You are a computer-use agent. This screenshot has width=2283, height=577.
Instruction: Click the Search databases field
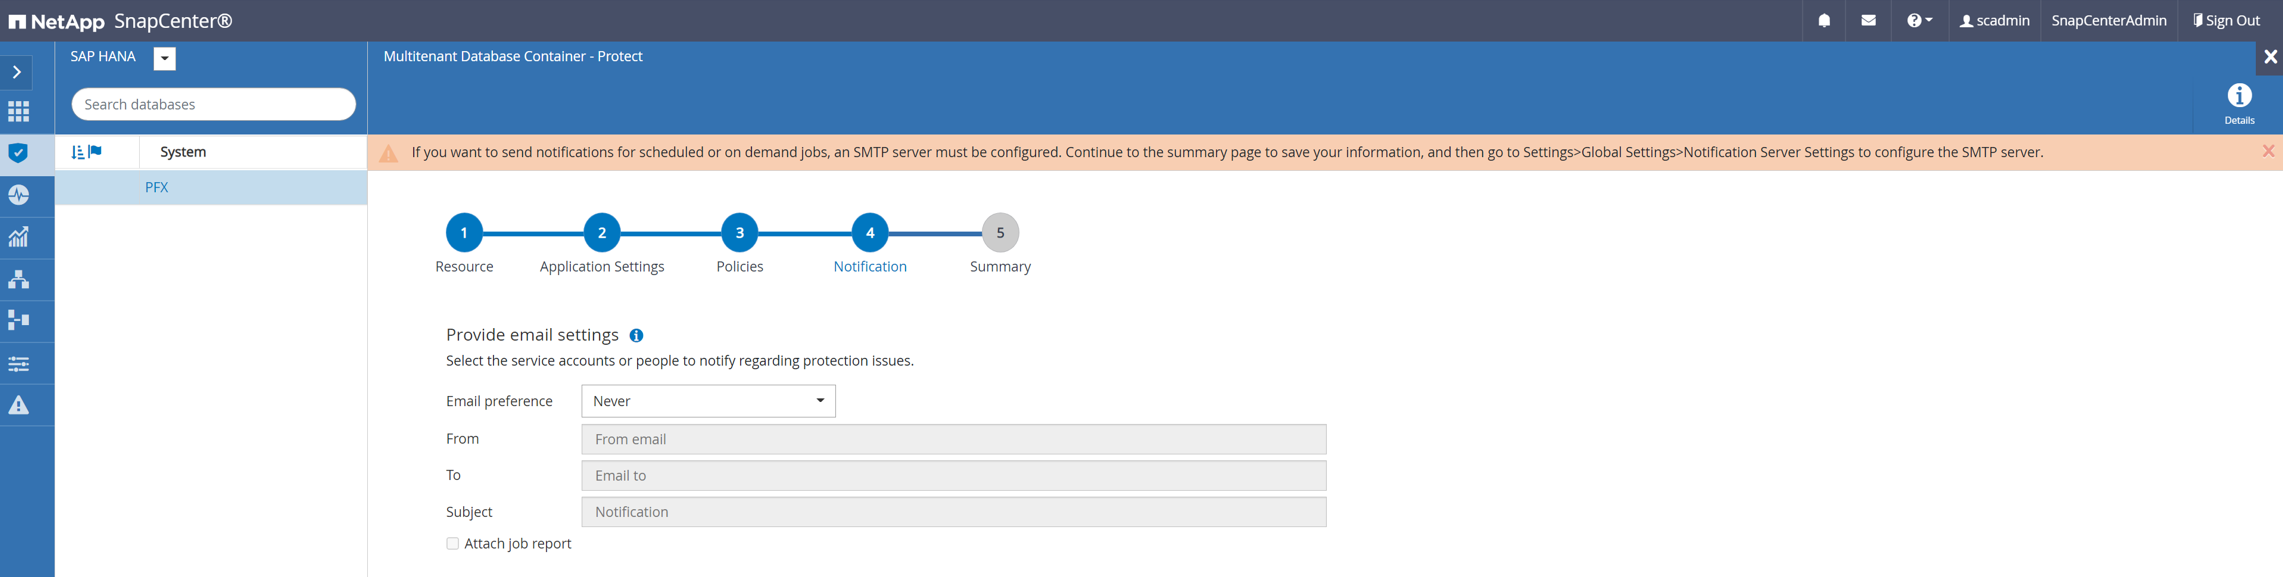213,104
